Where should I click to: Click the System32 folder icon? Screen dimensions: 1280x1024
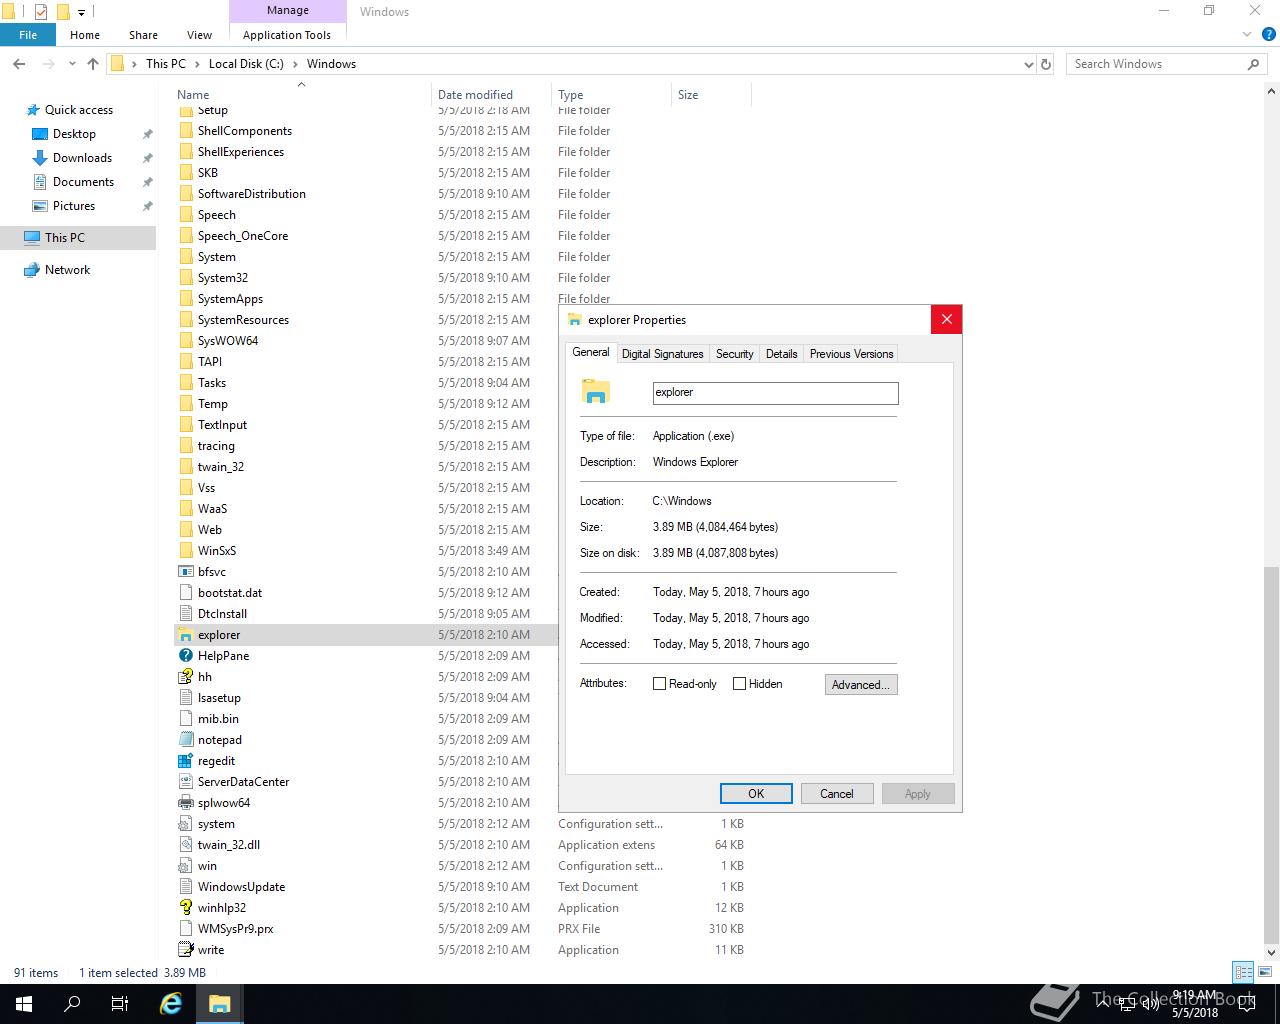point(185,278)
